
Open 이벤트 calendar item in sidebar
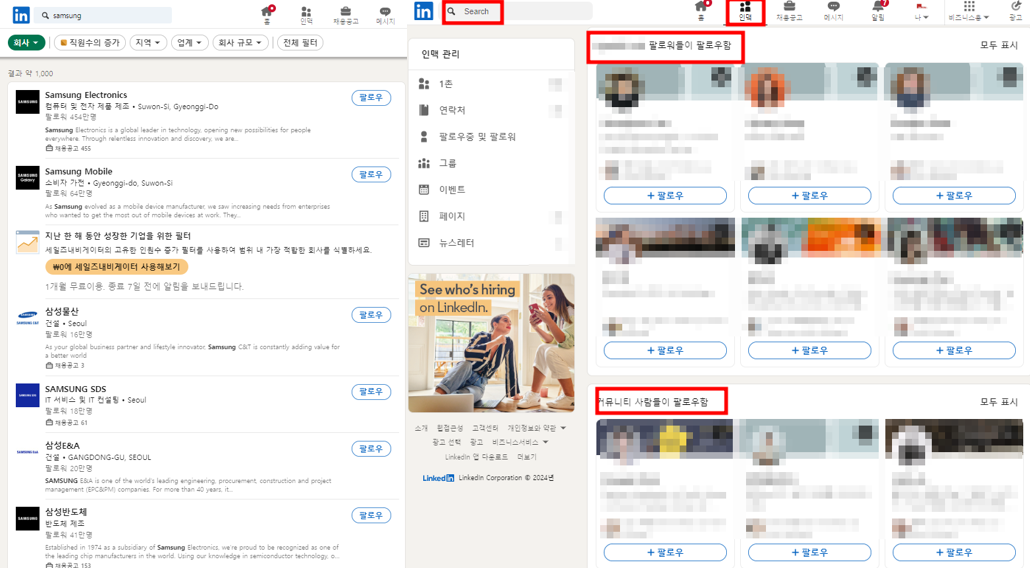coord(452,190)
